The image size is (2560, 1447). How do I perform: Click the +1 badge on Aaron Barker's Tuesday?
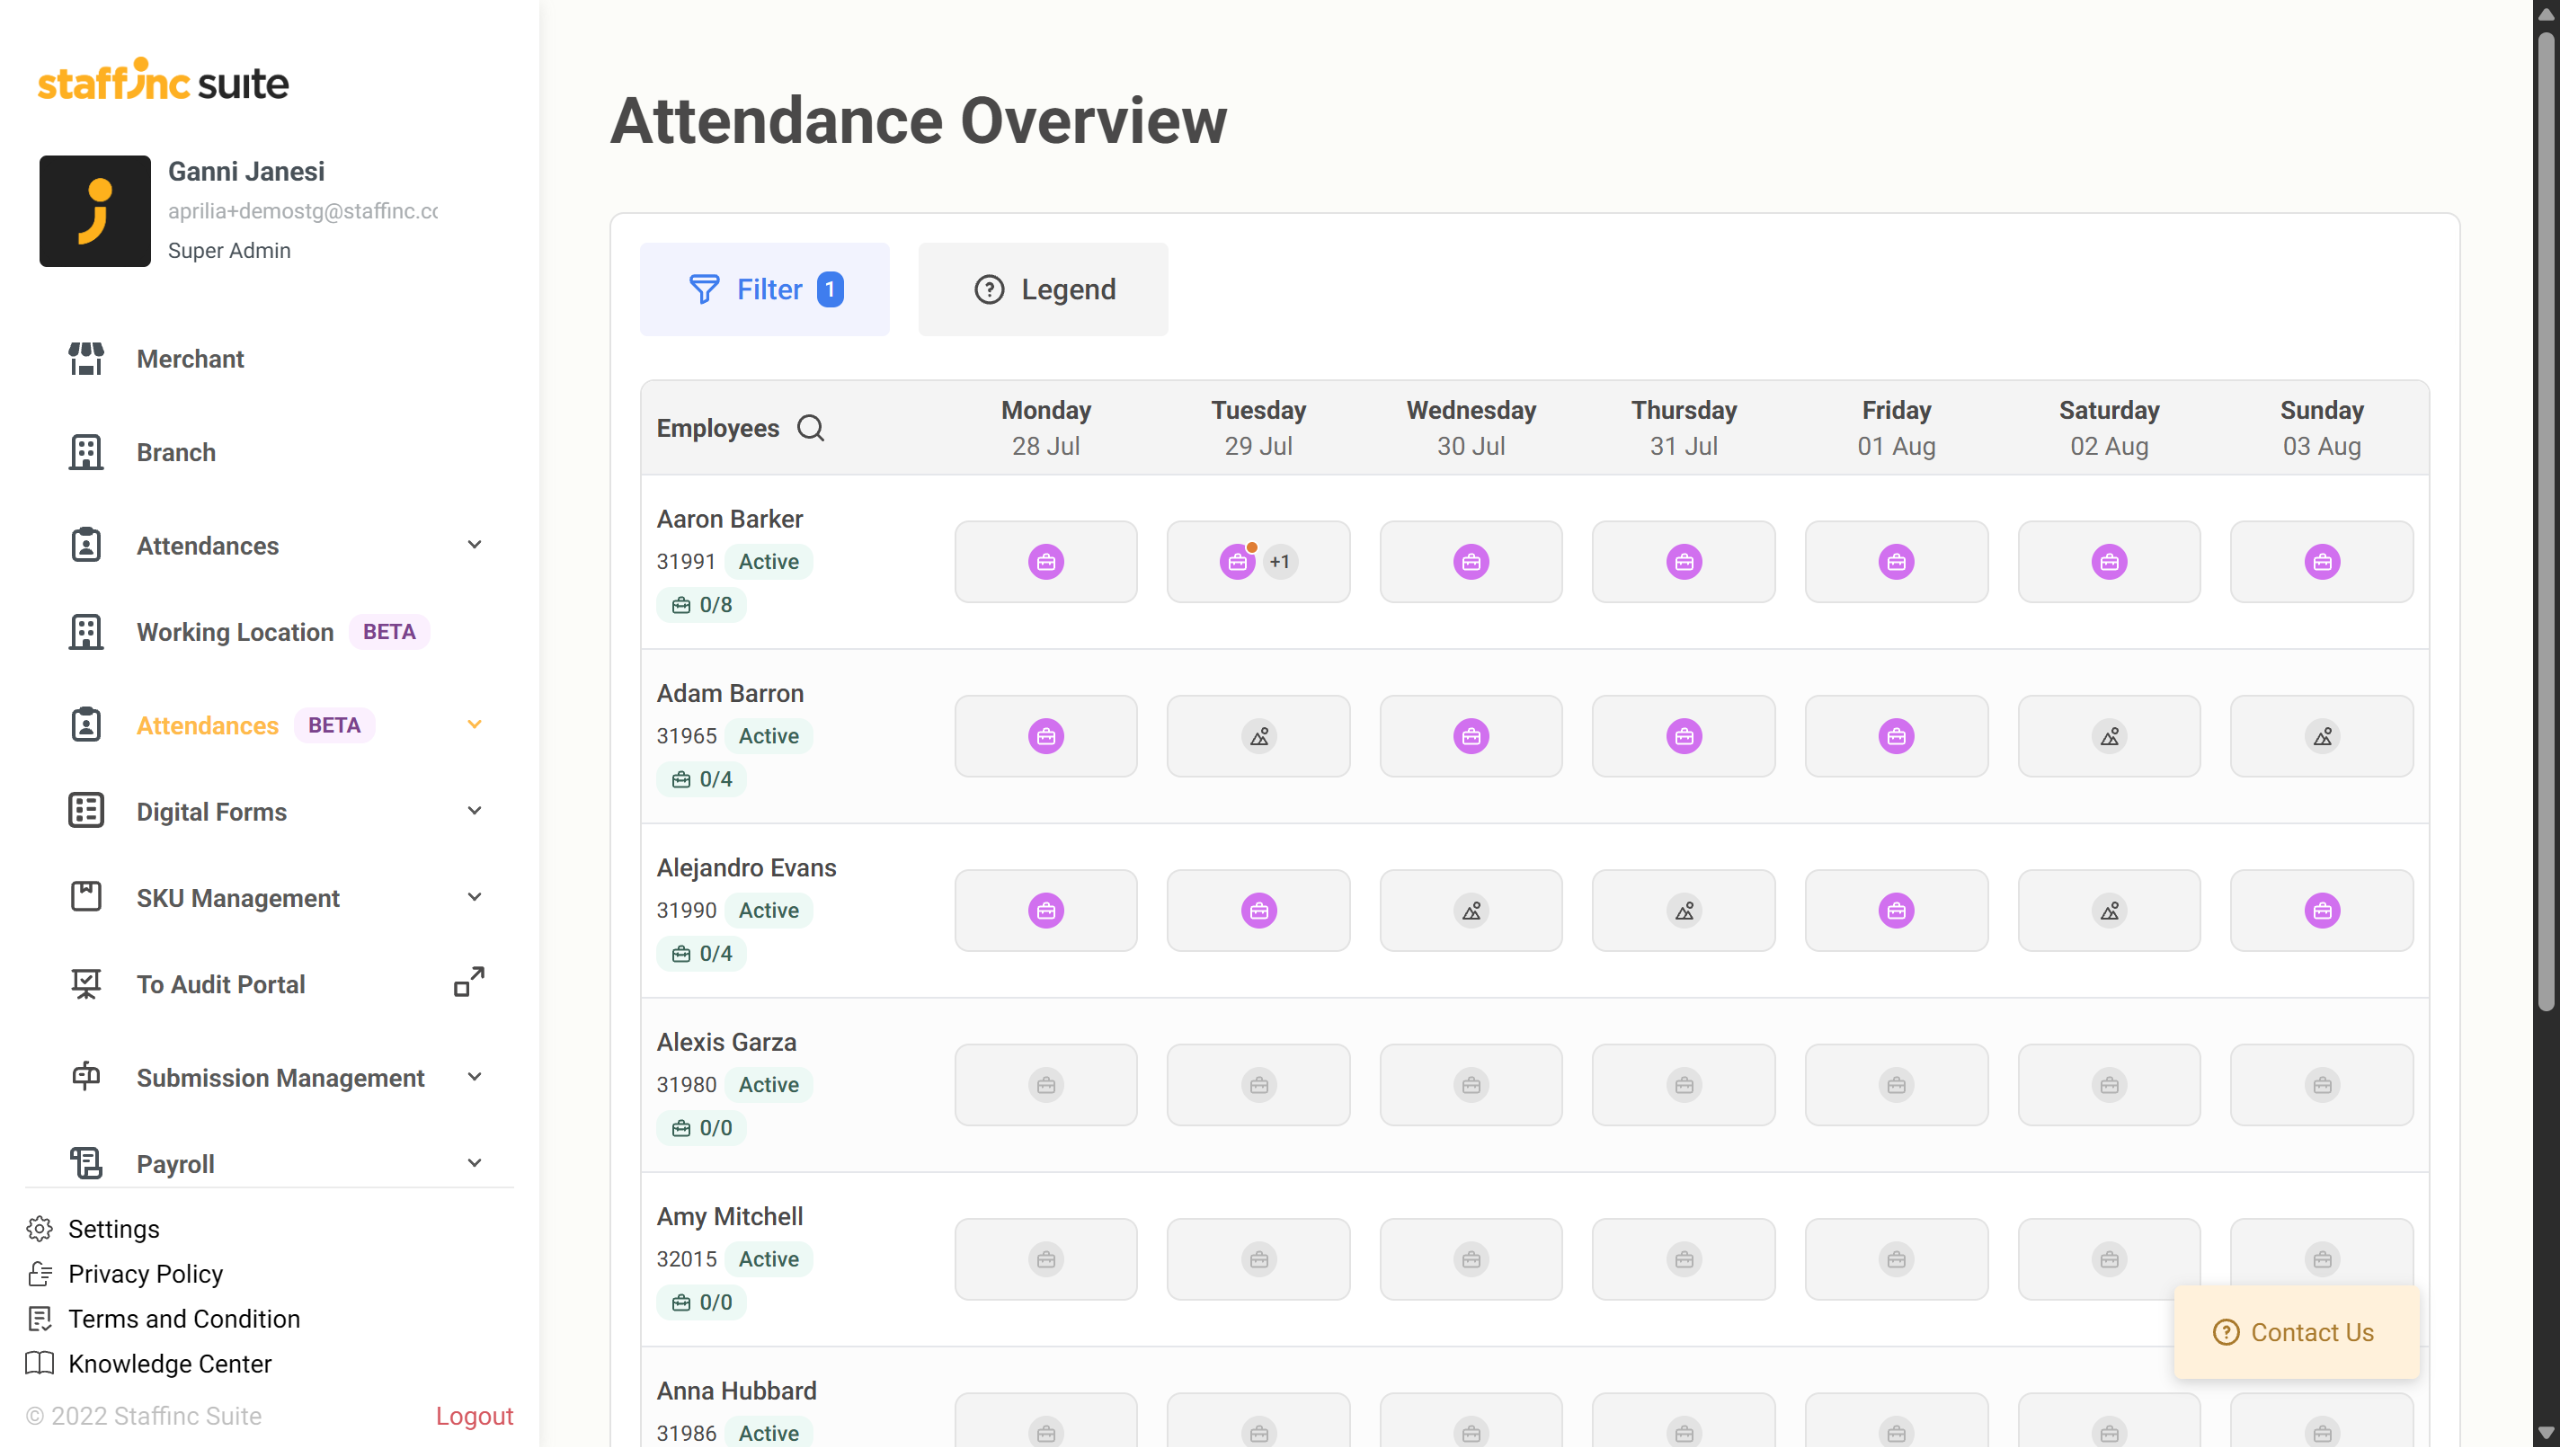[1279, 562]
